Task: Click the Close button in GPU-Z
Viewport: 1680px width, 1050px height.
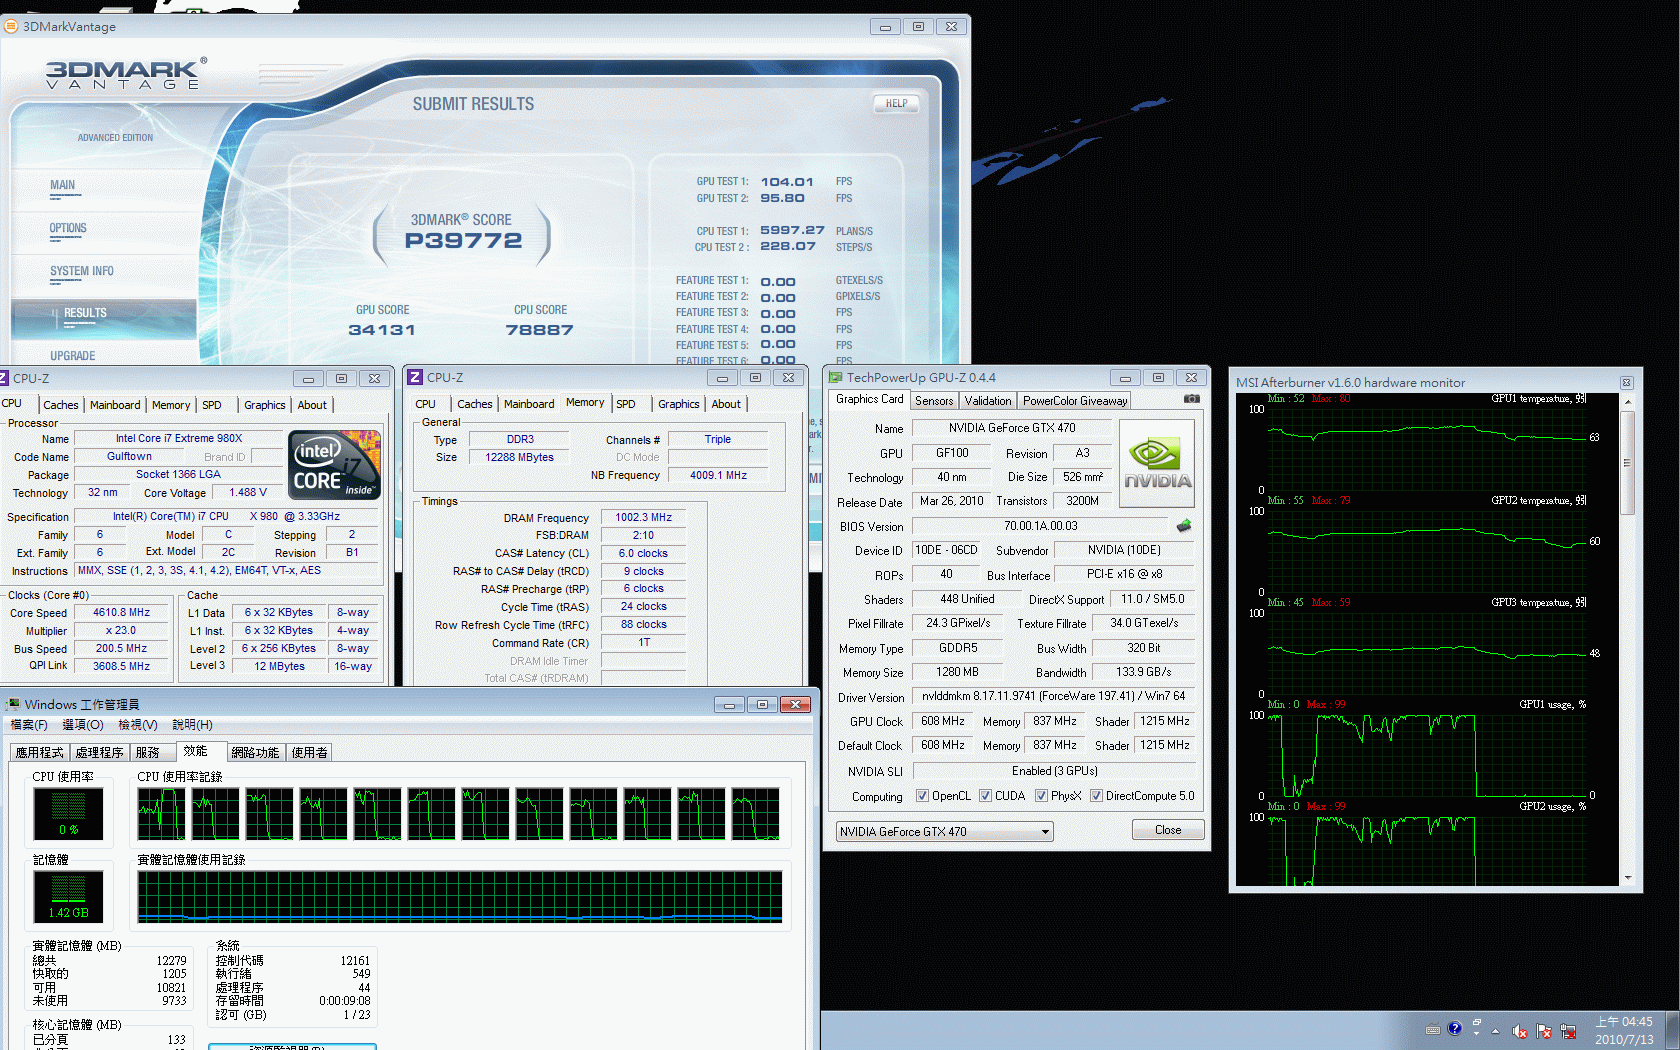Action: point(1168,830)
